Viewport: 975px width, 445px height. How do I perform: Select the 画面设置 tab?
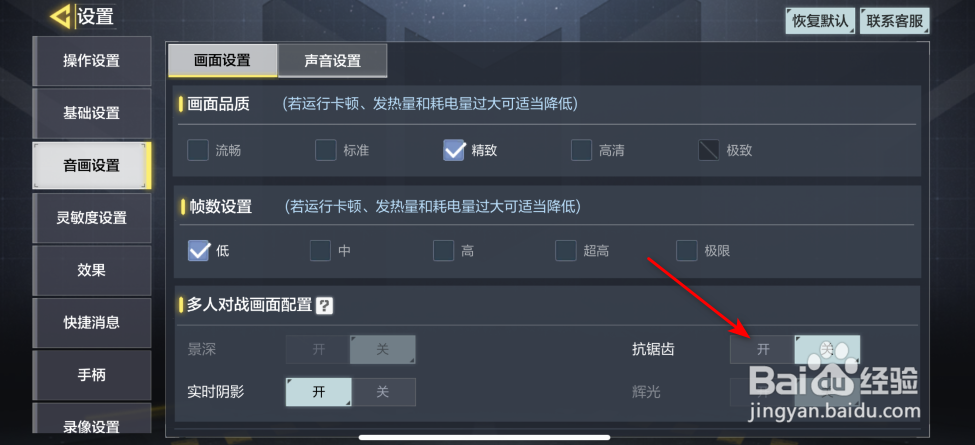(223, 60)
